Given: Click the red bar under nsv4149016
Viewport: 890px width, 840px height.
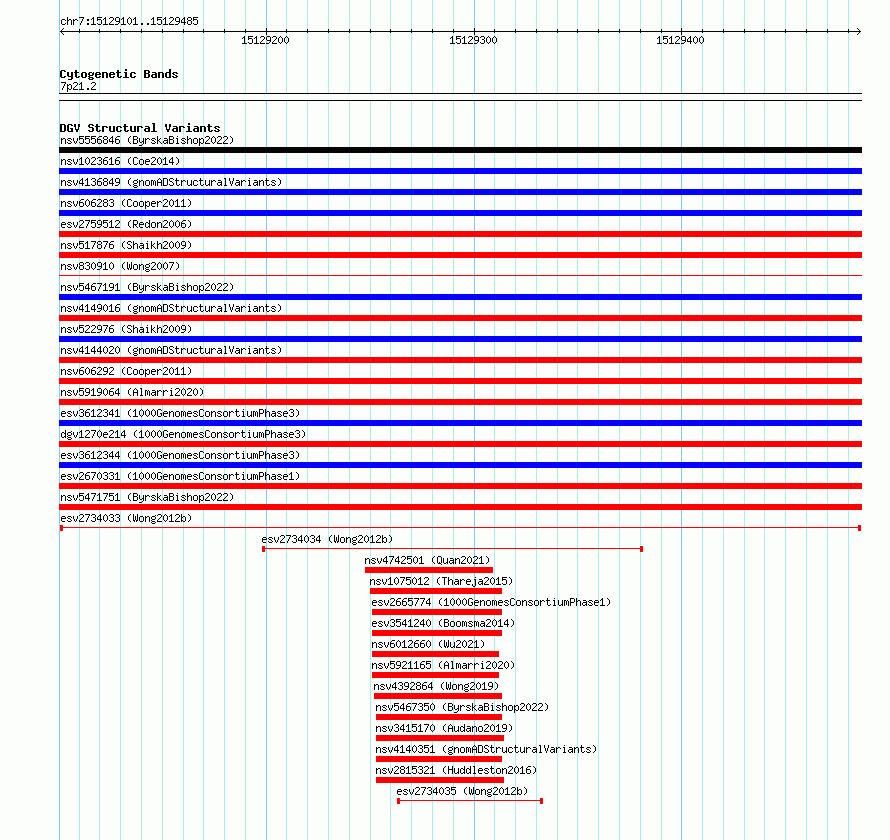Looking at the screenshot, I should pos(460,318).
